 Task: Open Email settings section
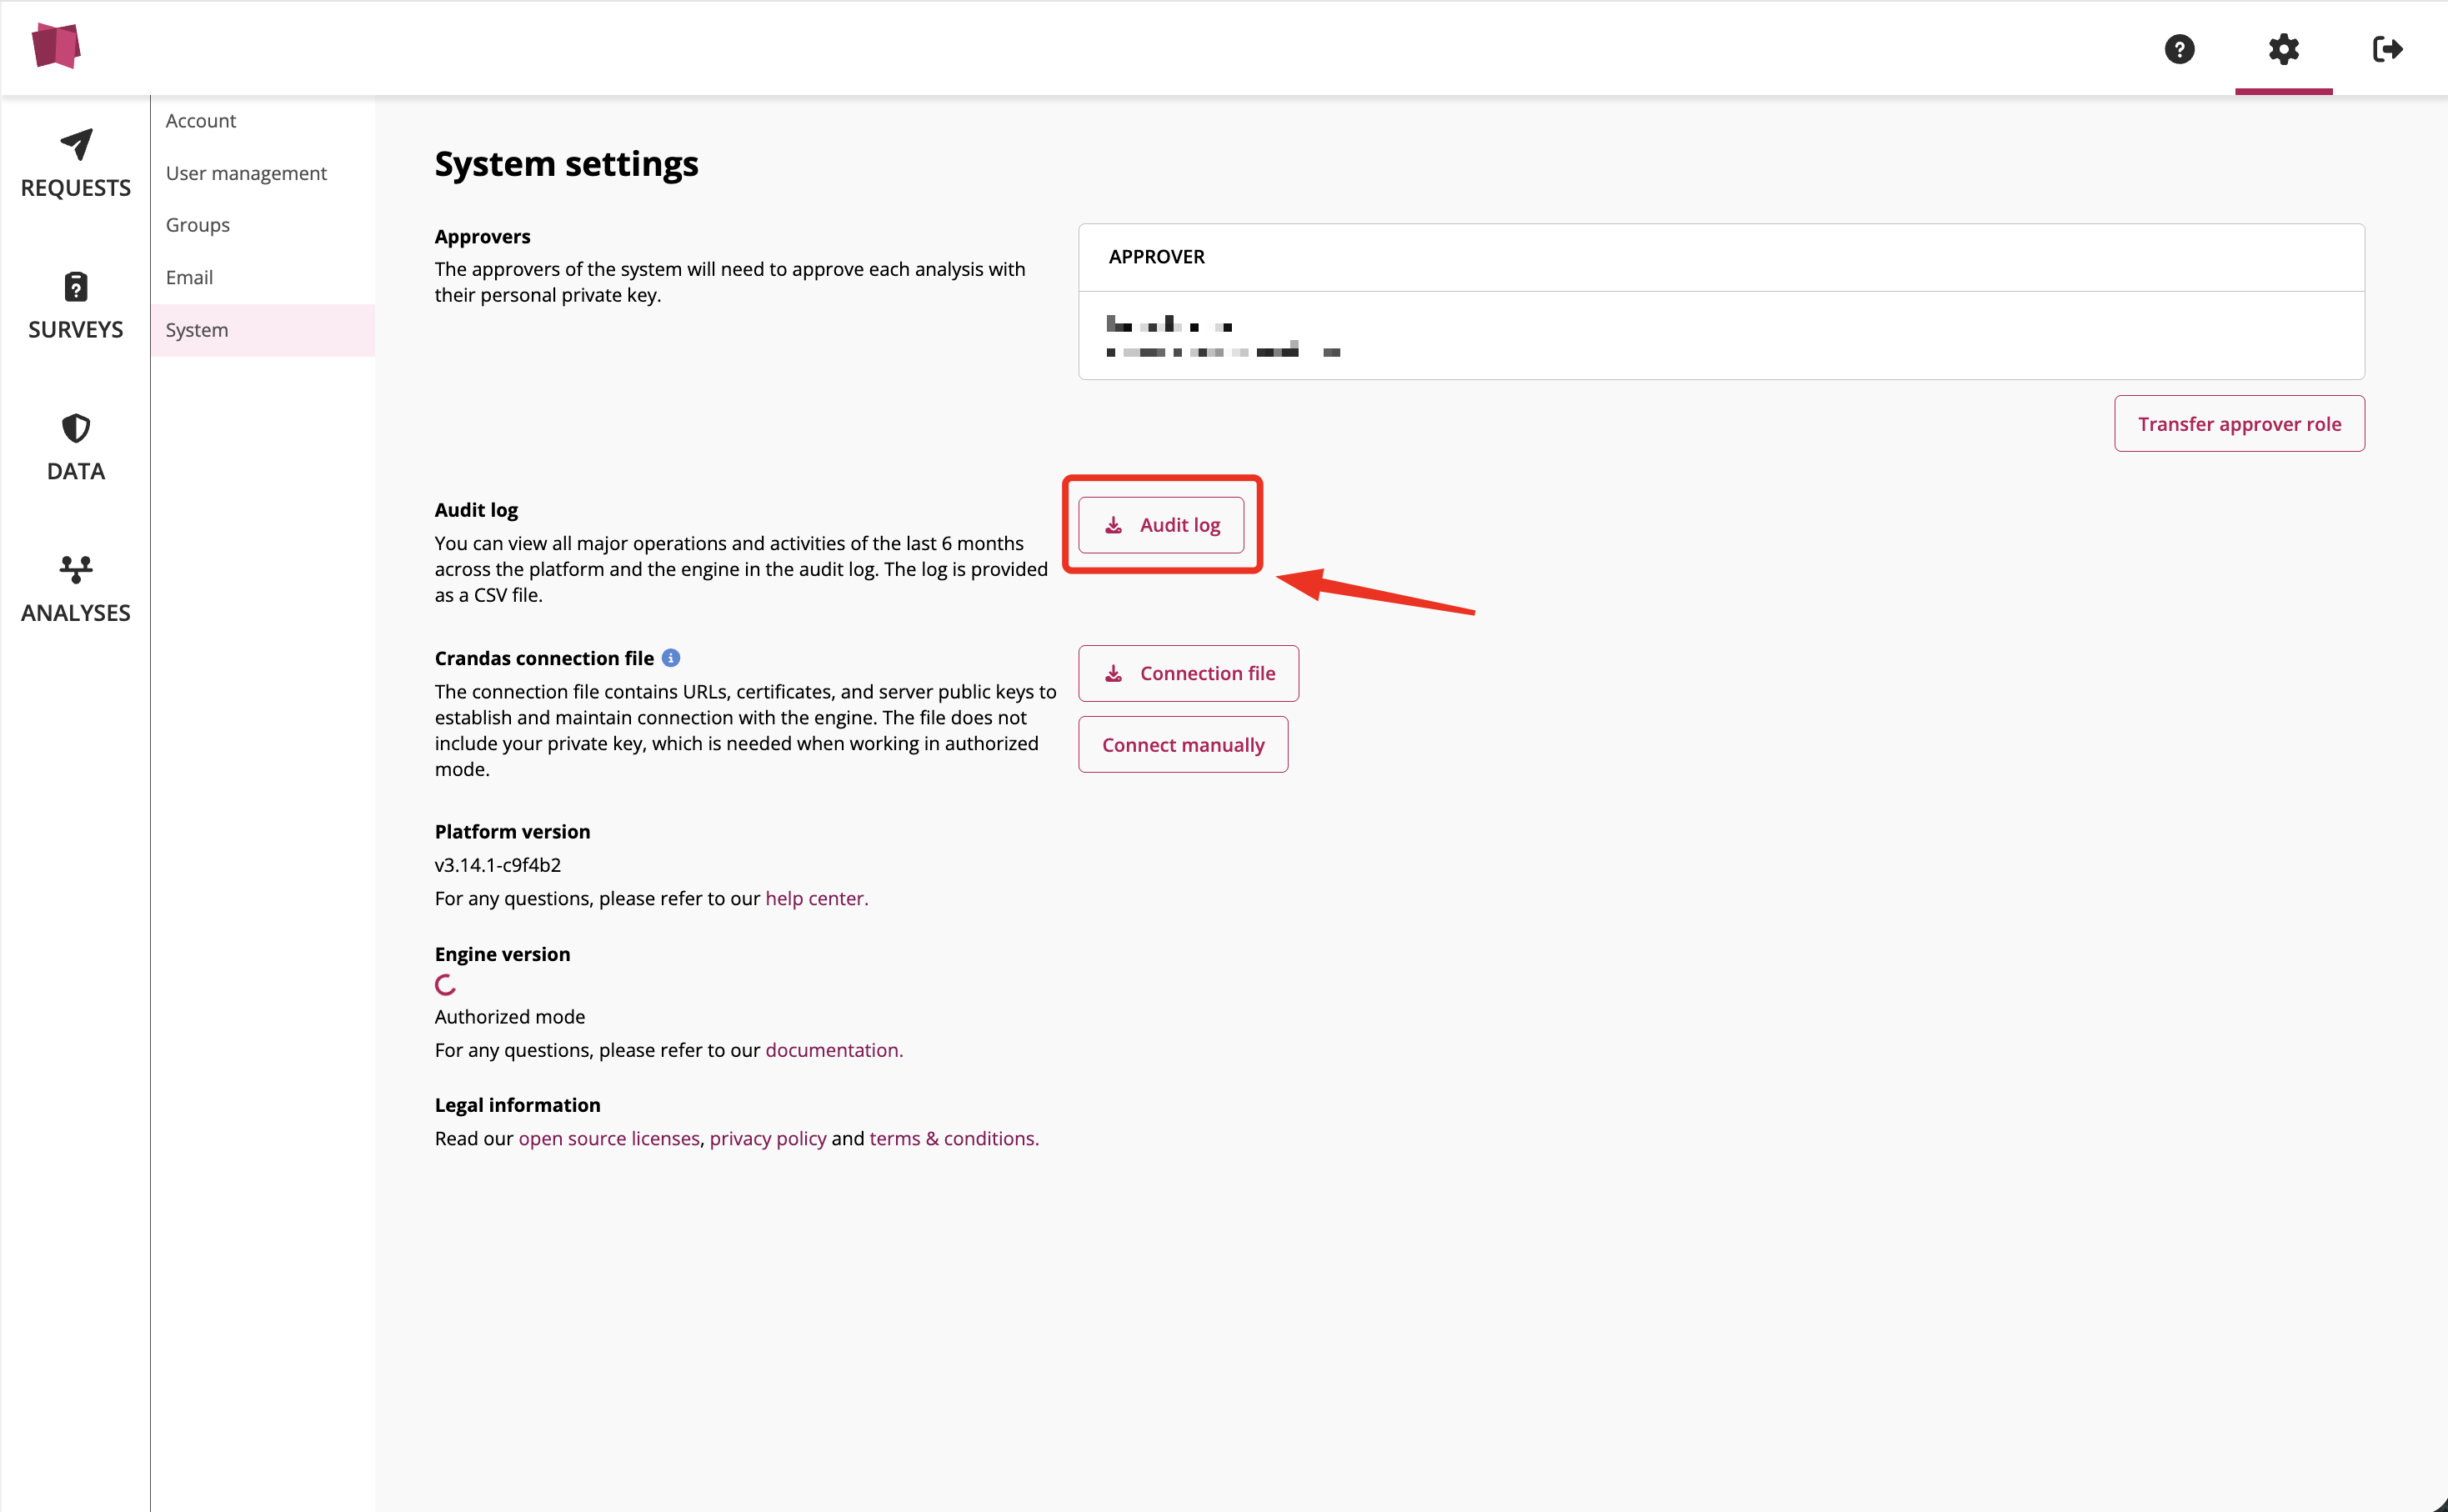(189, 278)
